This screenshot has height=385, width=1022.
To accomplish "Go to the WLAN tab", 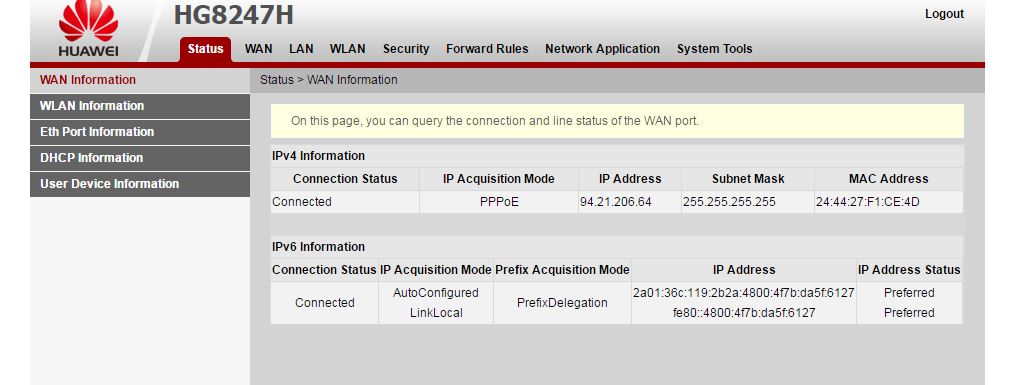I will pyautogui.click(x=347, y=49).
